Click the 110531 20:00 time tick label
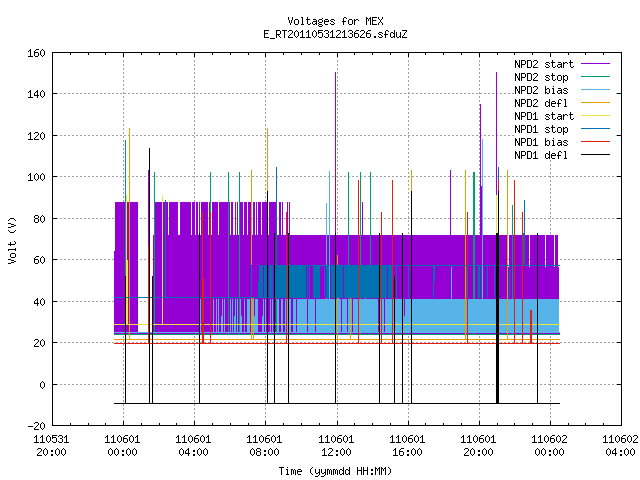The image size is (640, 480). 51,446
